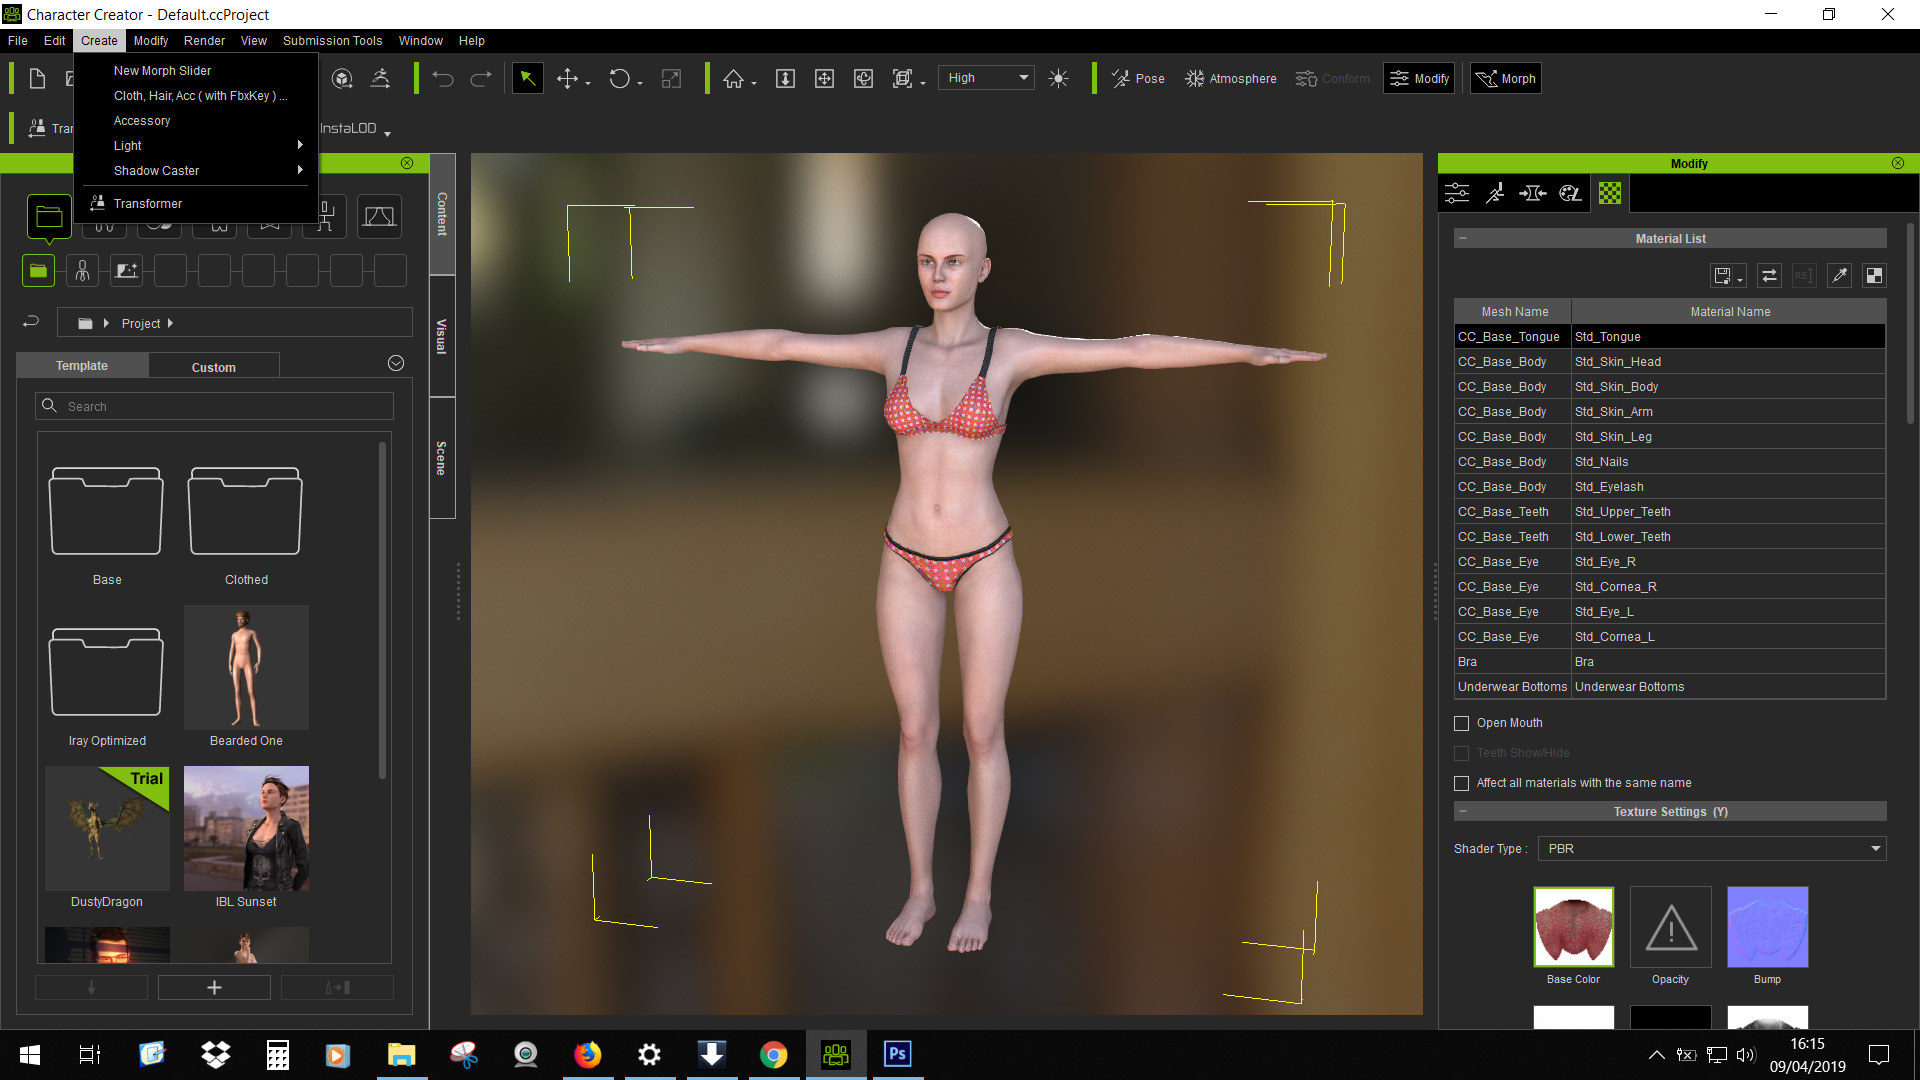This screenshot has height=1080, width=1920.
Task: Click the pan camera box icon
Action: tap(824, 79)
